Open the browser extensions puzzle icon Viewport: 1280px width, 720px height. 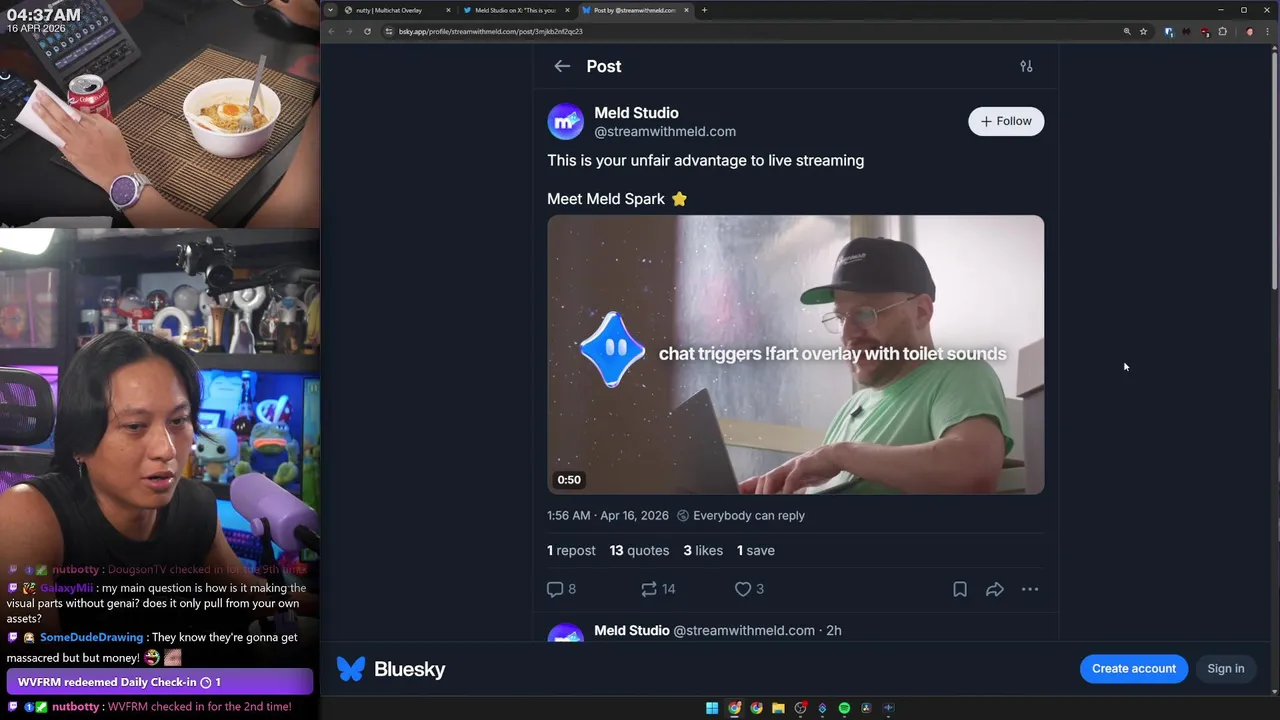point(1222,31)
